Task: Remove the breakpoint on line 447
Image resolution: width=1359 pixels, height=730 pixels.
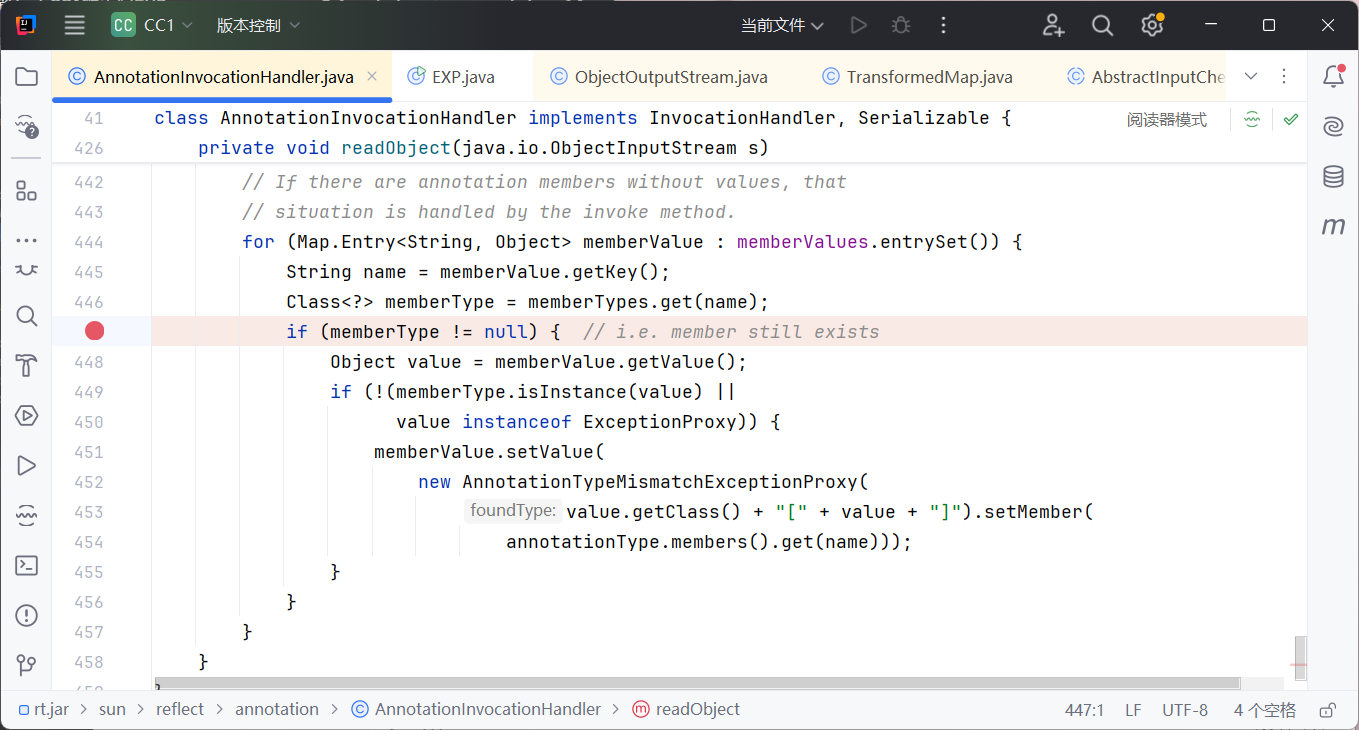Action: (95, 331)
